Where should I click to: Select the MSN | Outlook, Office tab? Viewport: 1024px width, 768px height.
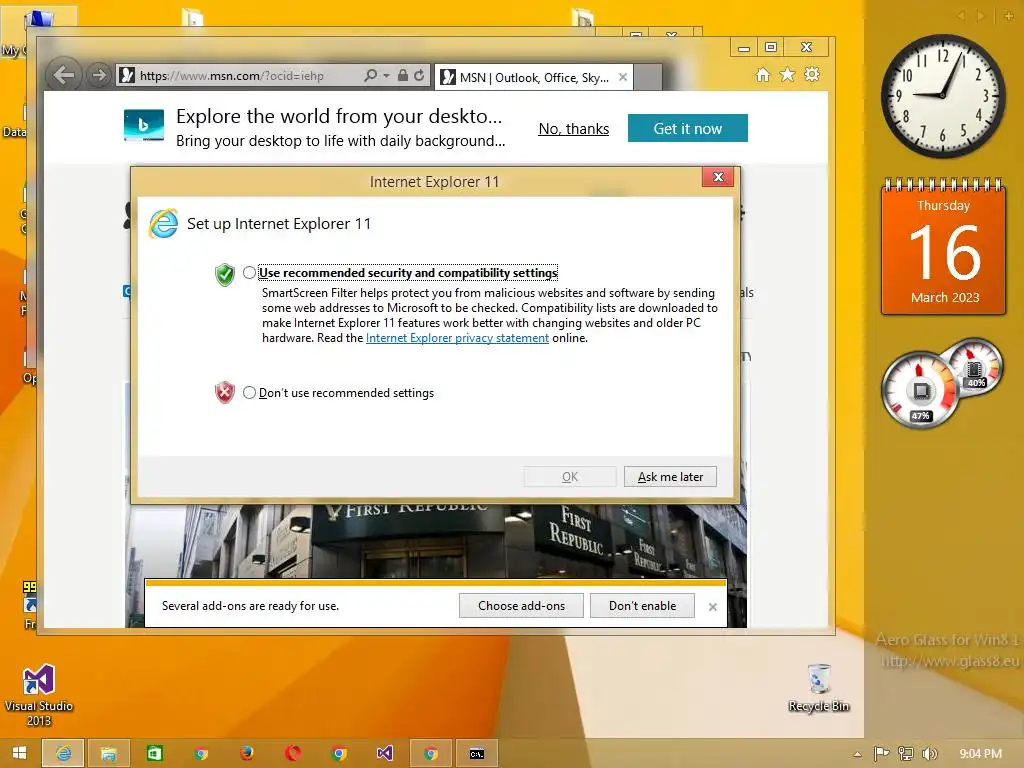[532, 77]
